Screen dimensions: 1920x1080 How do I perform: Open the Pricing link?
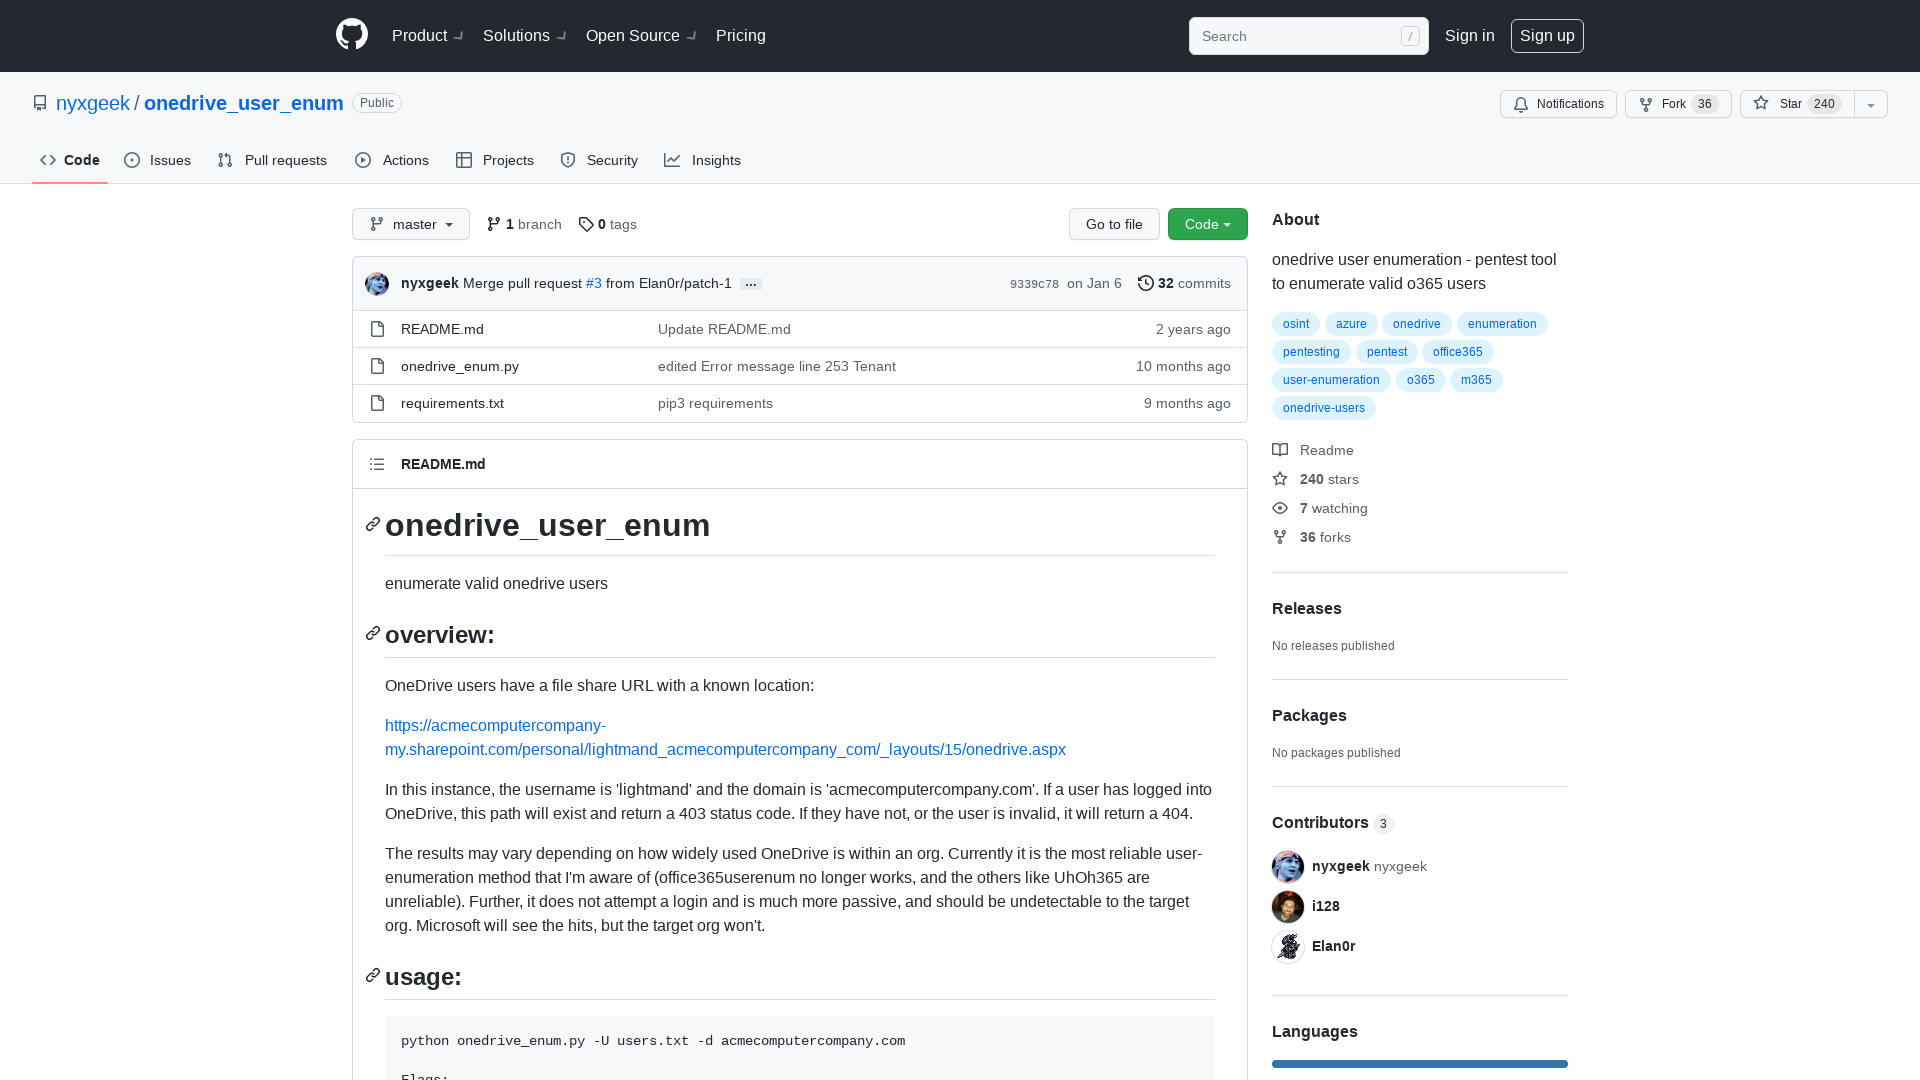point(741,35)
